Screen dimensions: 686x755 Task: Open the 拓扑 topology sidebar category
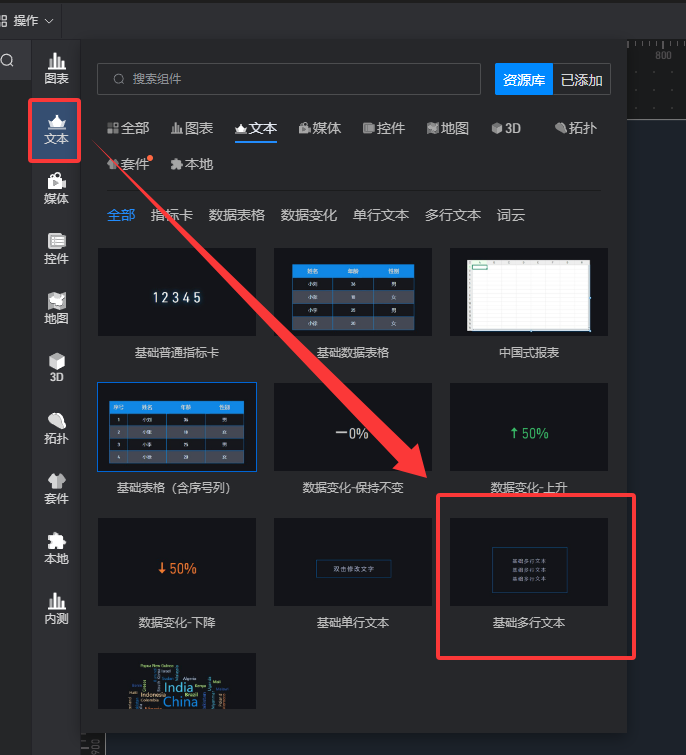coord(56,429)
